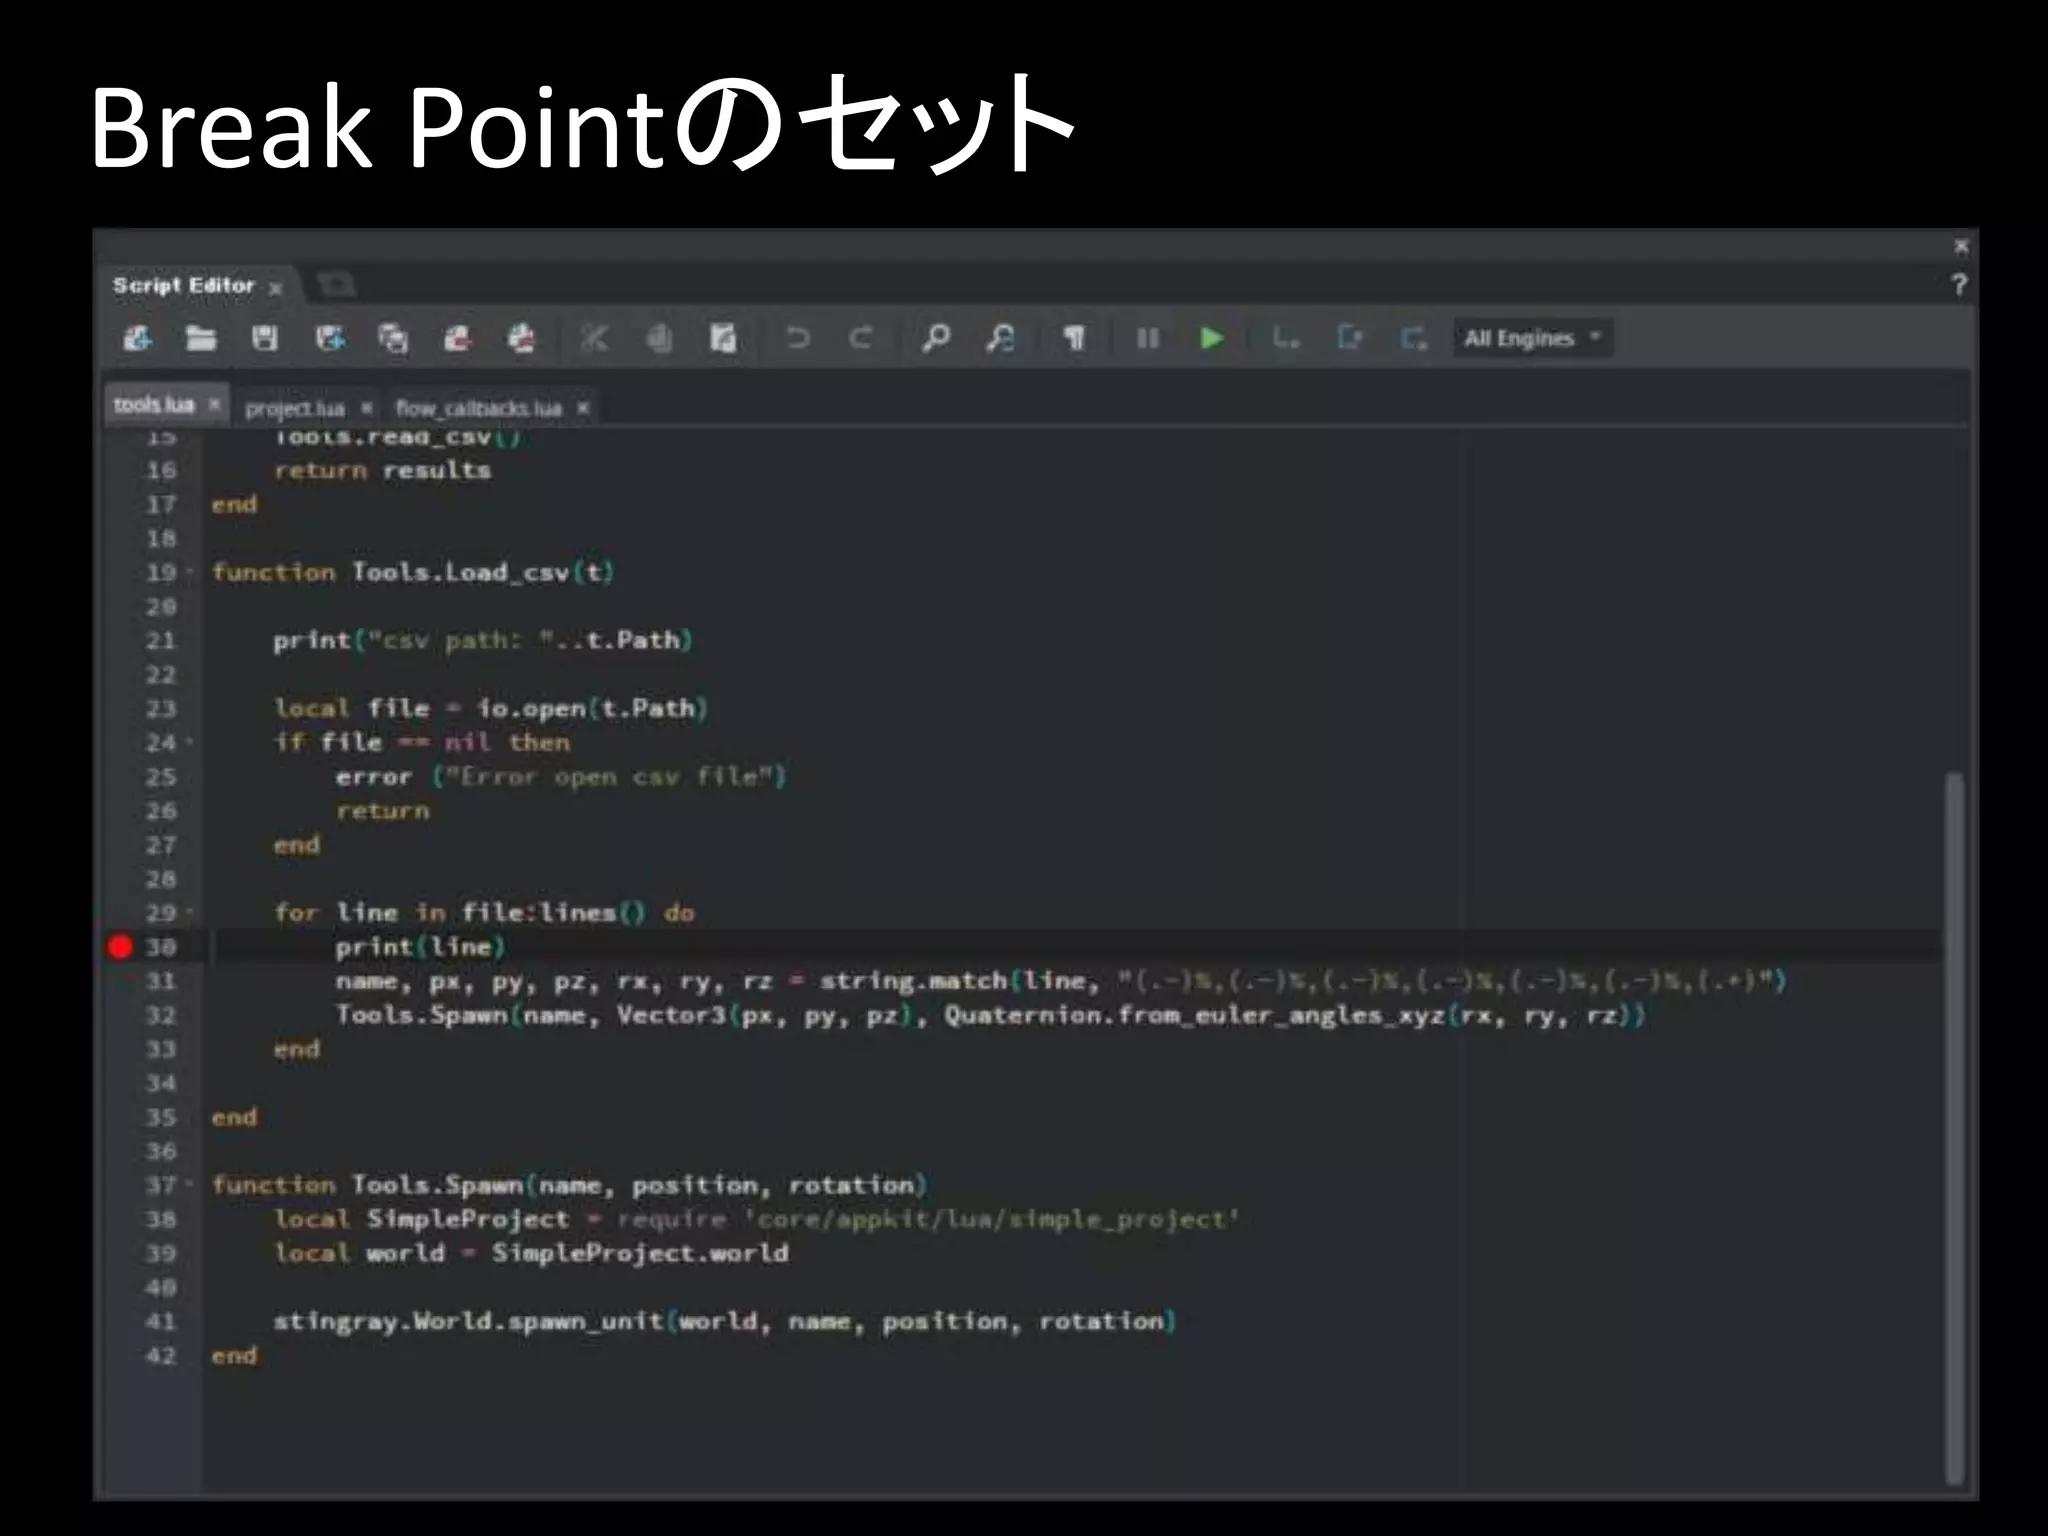Click the vertical scrollbar thumb in the editor
The width and height of the screenshot is (2048, 1536).
coord(1954,1127)
